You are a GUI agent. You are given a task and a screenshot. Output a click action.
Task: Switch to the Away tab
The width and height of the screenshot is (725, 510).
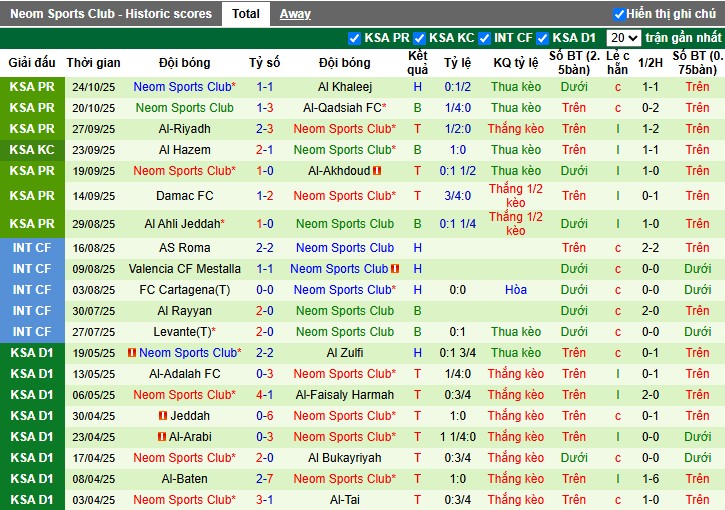[294, 14]
